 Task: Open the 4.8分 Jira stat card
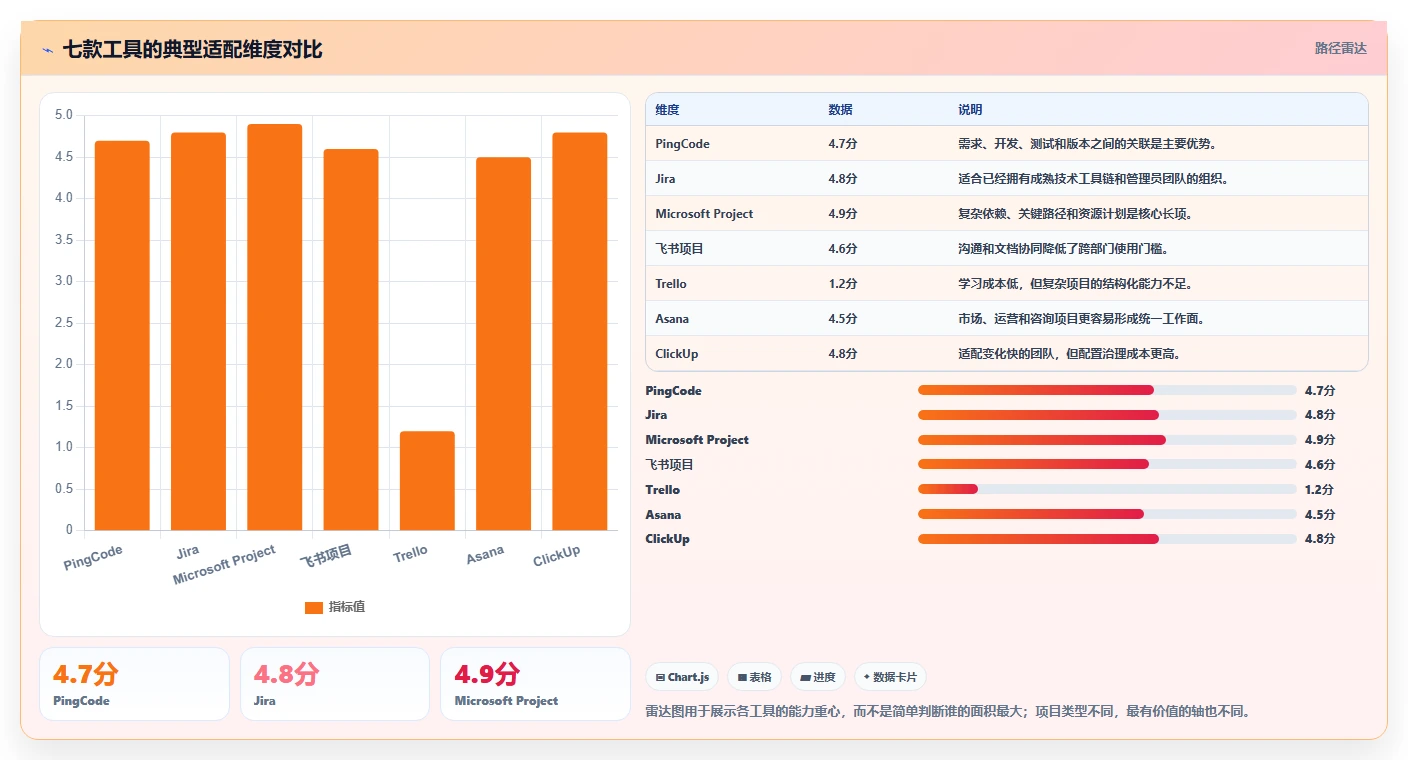click(x=335, y=684)
